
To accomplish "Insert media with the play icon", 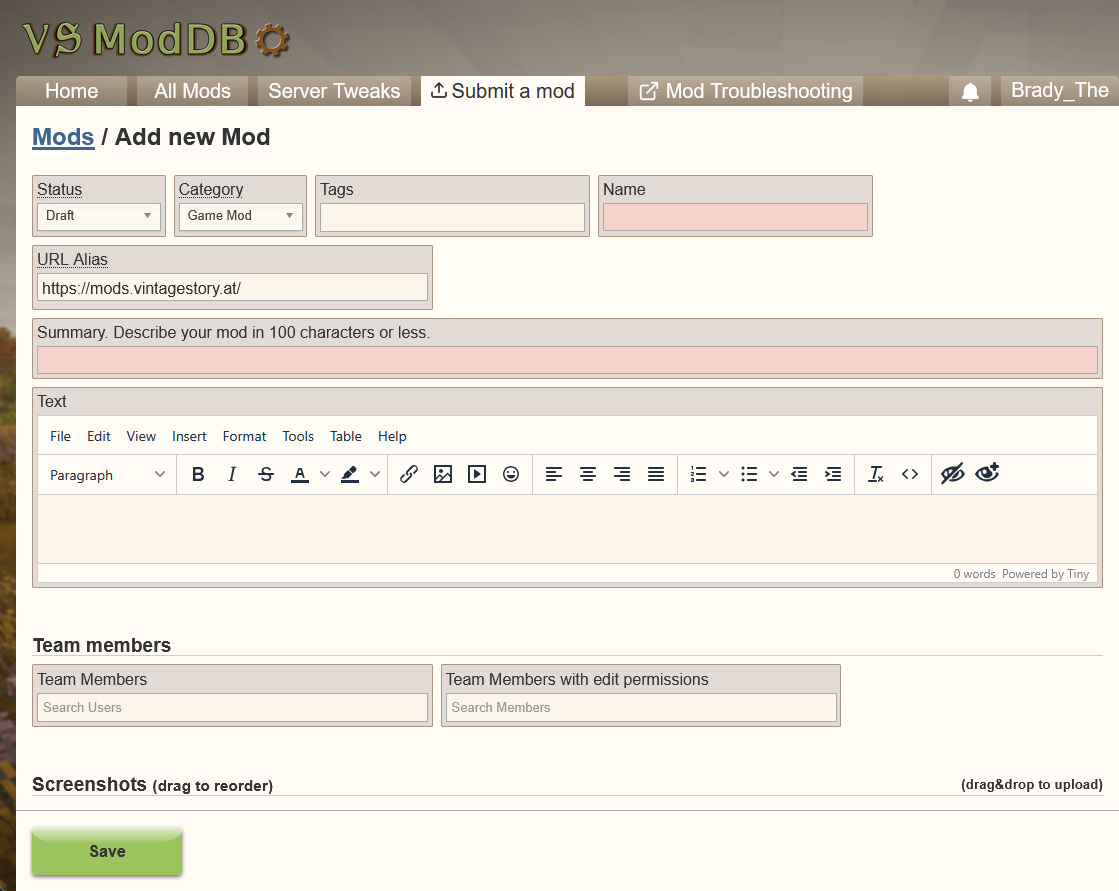I will click(477, 475).
